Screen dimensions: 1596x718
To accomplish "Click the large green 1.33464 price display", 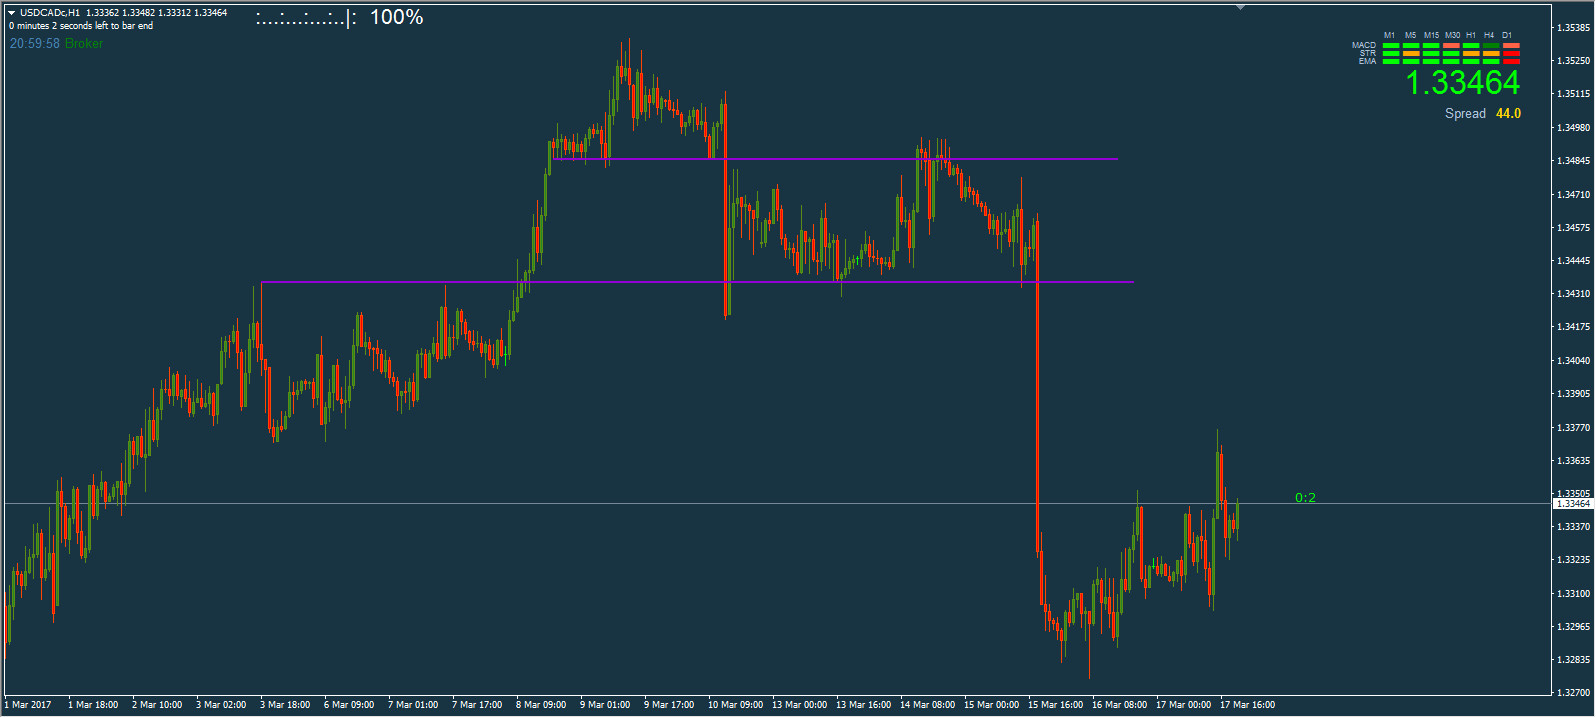I will pyautogui.click(x=1462, y=83).
